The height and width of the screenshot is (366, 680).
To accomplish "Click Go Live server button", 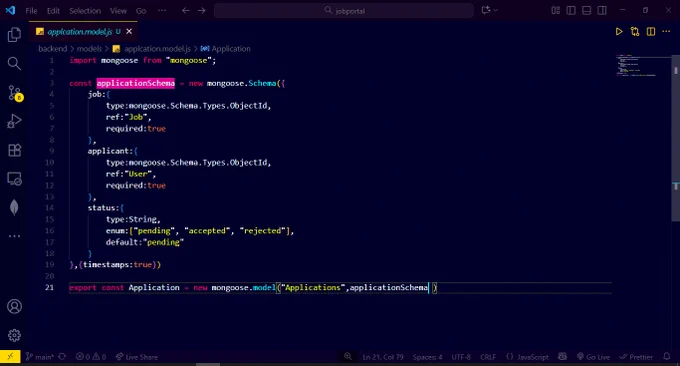I will 593,357.
